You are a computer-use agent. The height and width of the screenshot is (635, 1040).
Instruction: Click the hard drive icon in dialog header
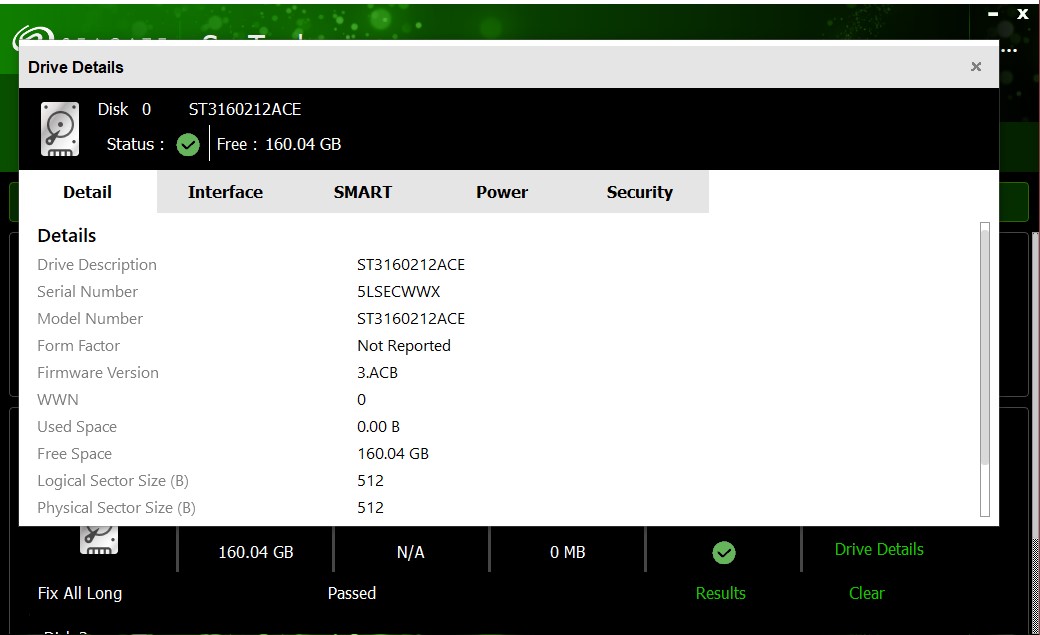click(60, 129)
